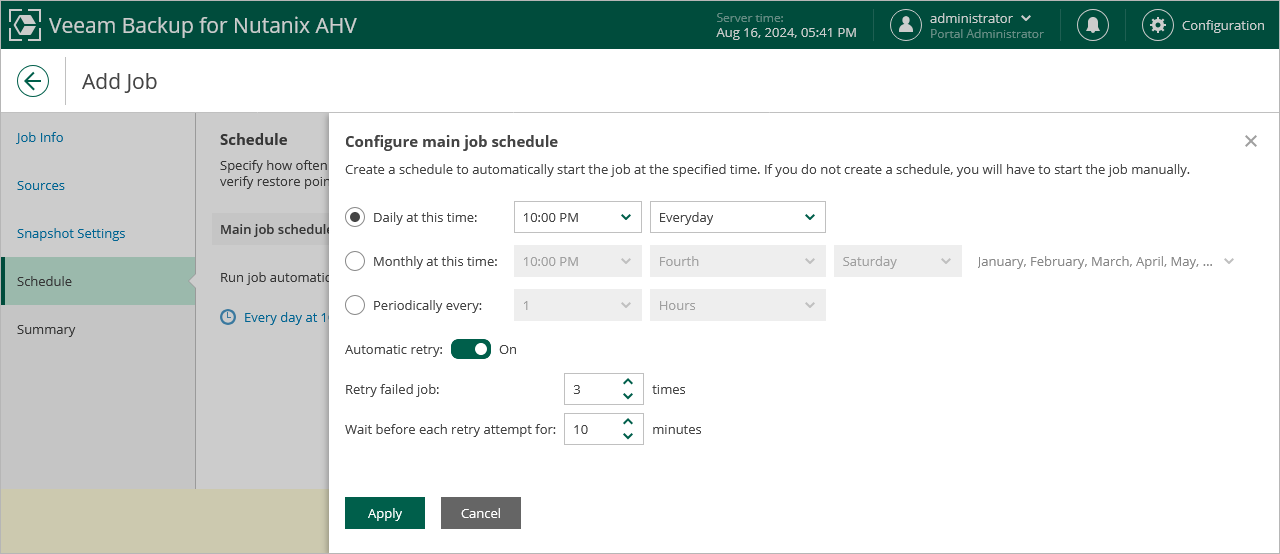Increase retry failed job count
This screenshot has width=1280, height=554.
[628, 382]
